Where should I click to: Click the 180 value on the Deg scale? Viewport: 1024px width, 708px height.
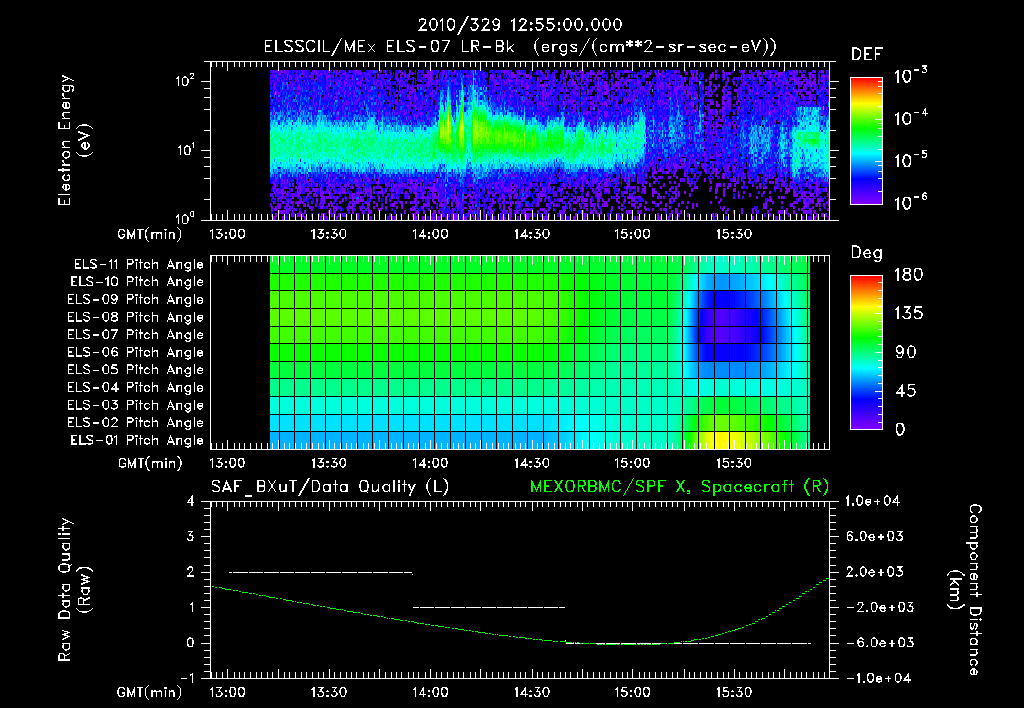[908, 275]
